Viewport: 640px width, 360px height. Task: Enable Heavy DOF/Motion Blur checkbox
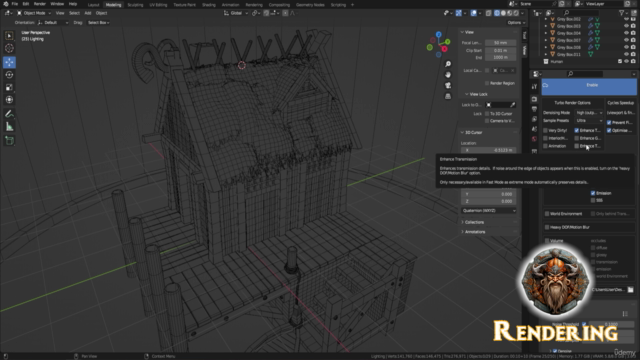[x=547, y=227]
